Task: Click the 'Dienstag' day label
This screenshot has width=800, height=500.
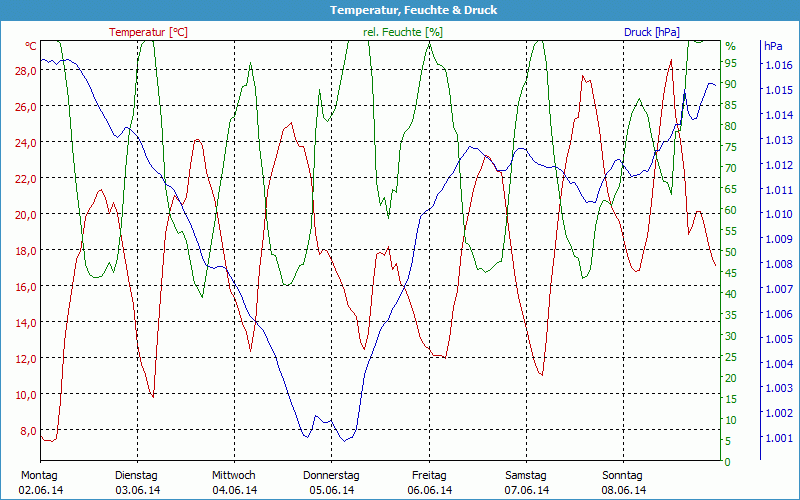Action: 136,475
